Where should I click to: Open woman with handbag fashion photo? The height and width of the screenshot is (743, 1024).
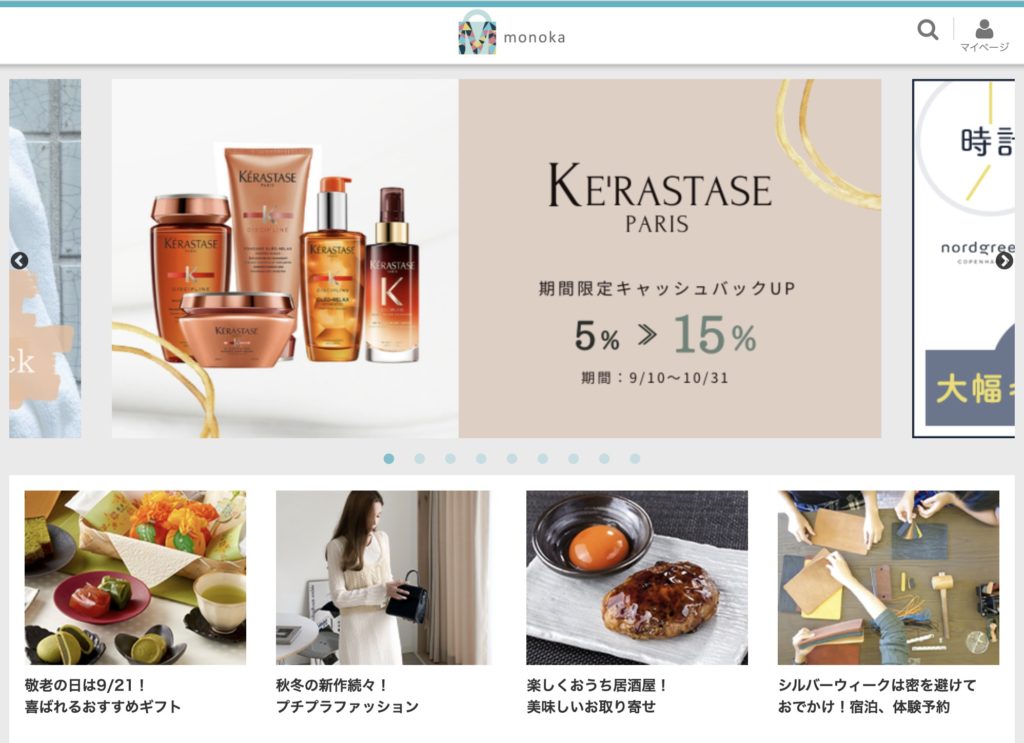(383, 578)
